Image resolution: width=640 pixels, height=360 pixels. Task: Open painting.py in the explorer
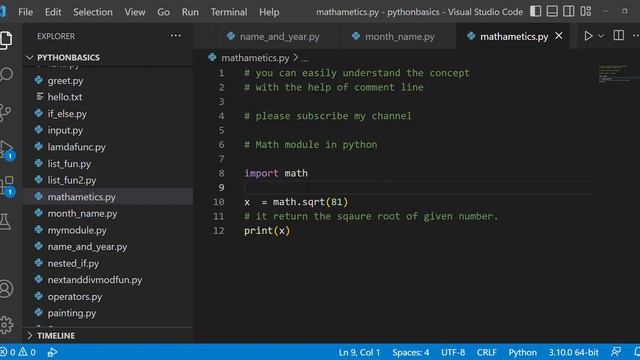pos(72,313)
